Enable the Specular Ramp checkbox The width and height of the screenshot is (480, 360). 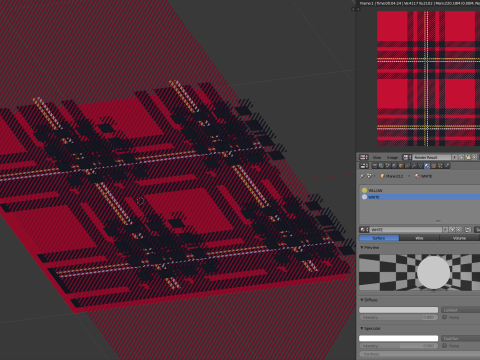coord(444,346)
